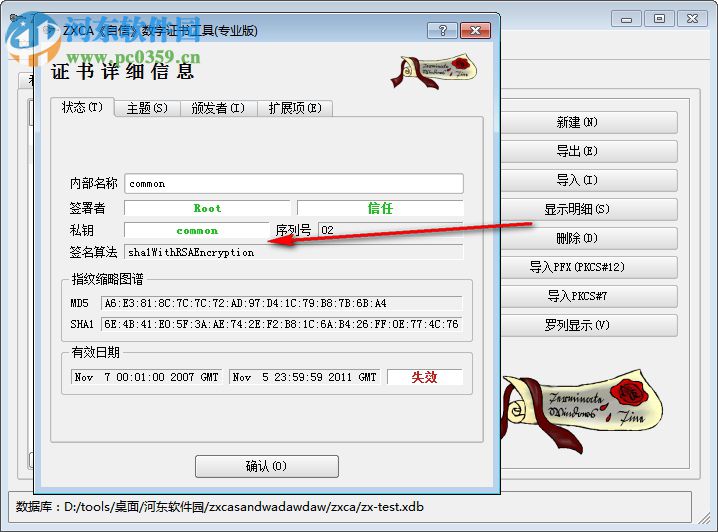Open the 扩展项(E) tab
Screen dimensions: 718x532
295,109
